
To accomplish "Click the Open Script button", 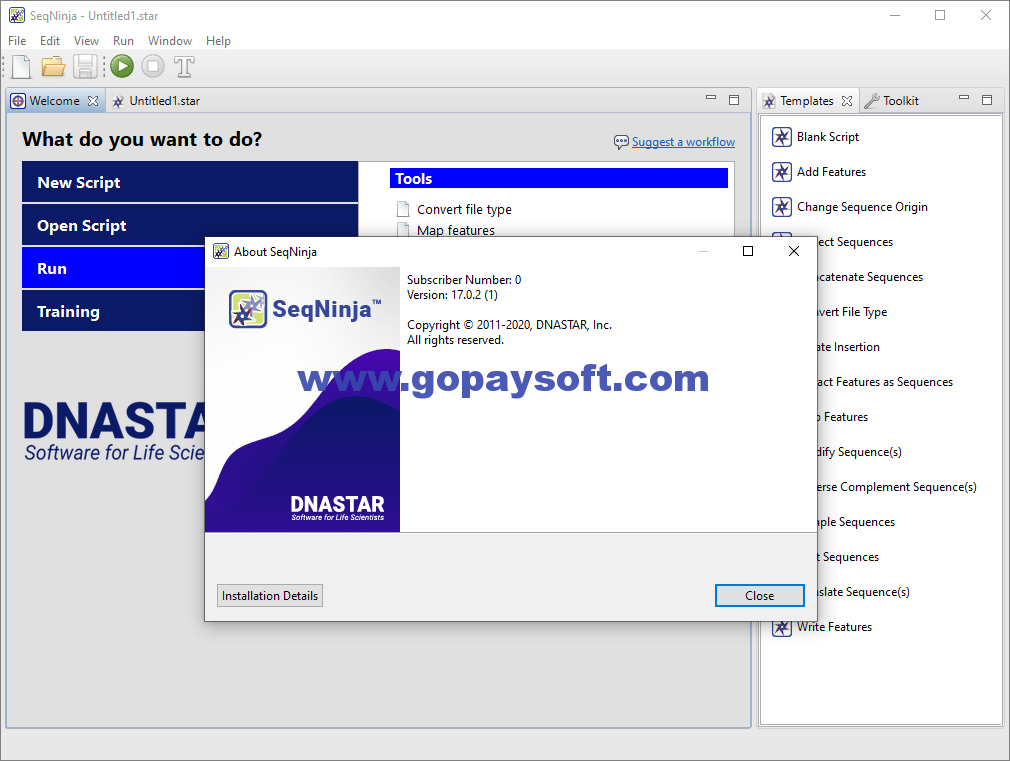I will (190, 226).
